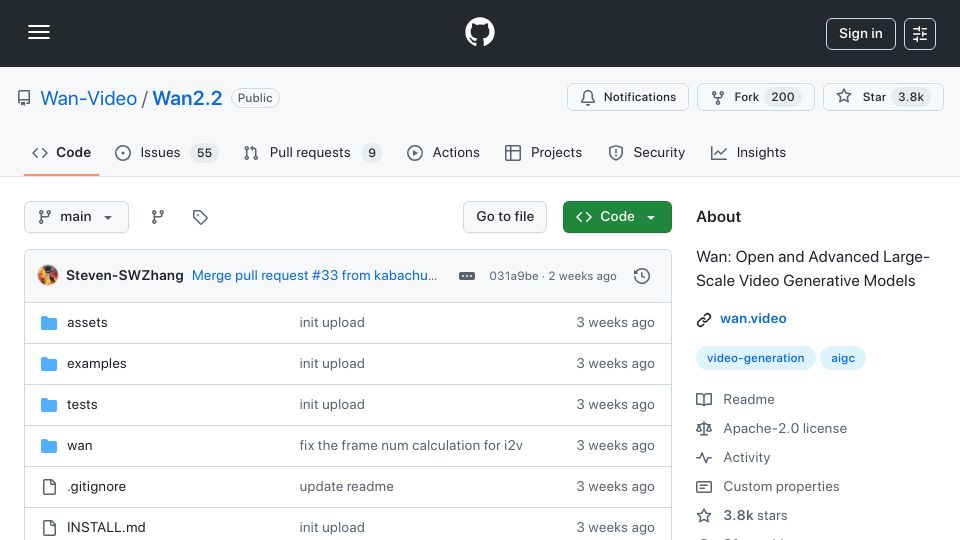
Task: Open the Issues tab
Action: pyautogui.click(x=166, y=152)
